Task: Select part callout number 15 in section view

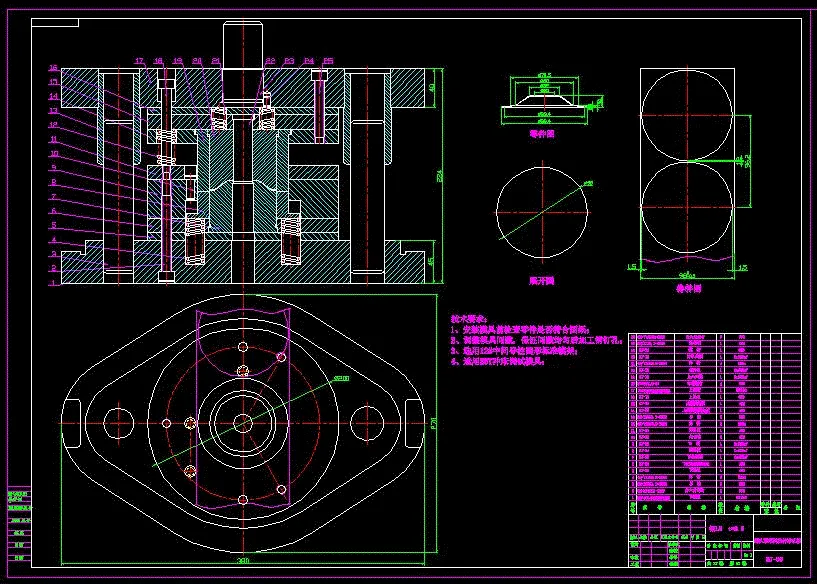Action: coord(53,82)
